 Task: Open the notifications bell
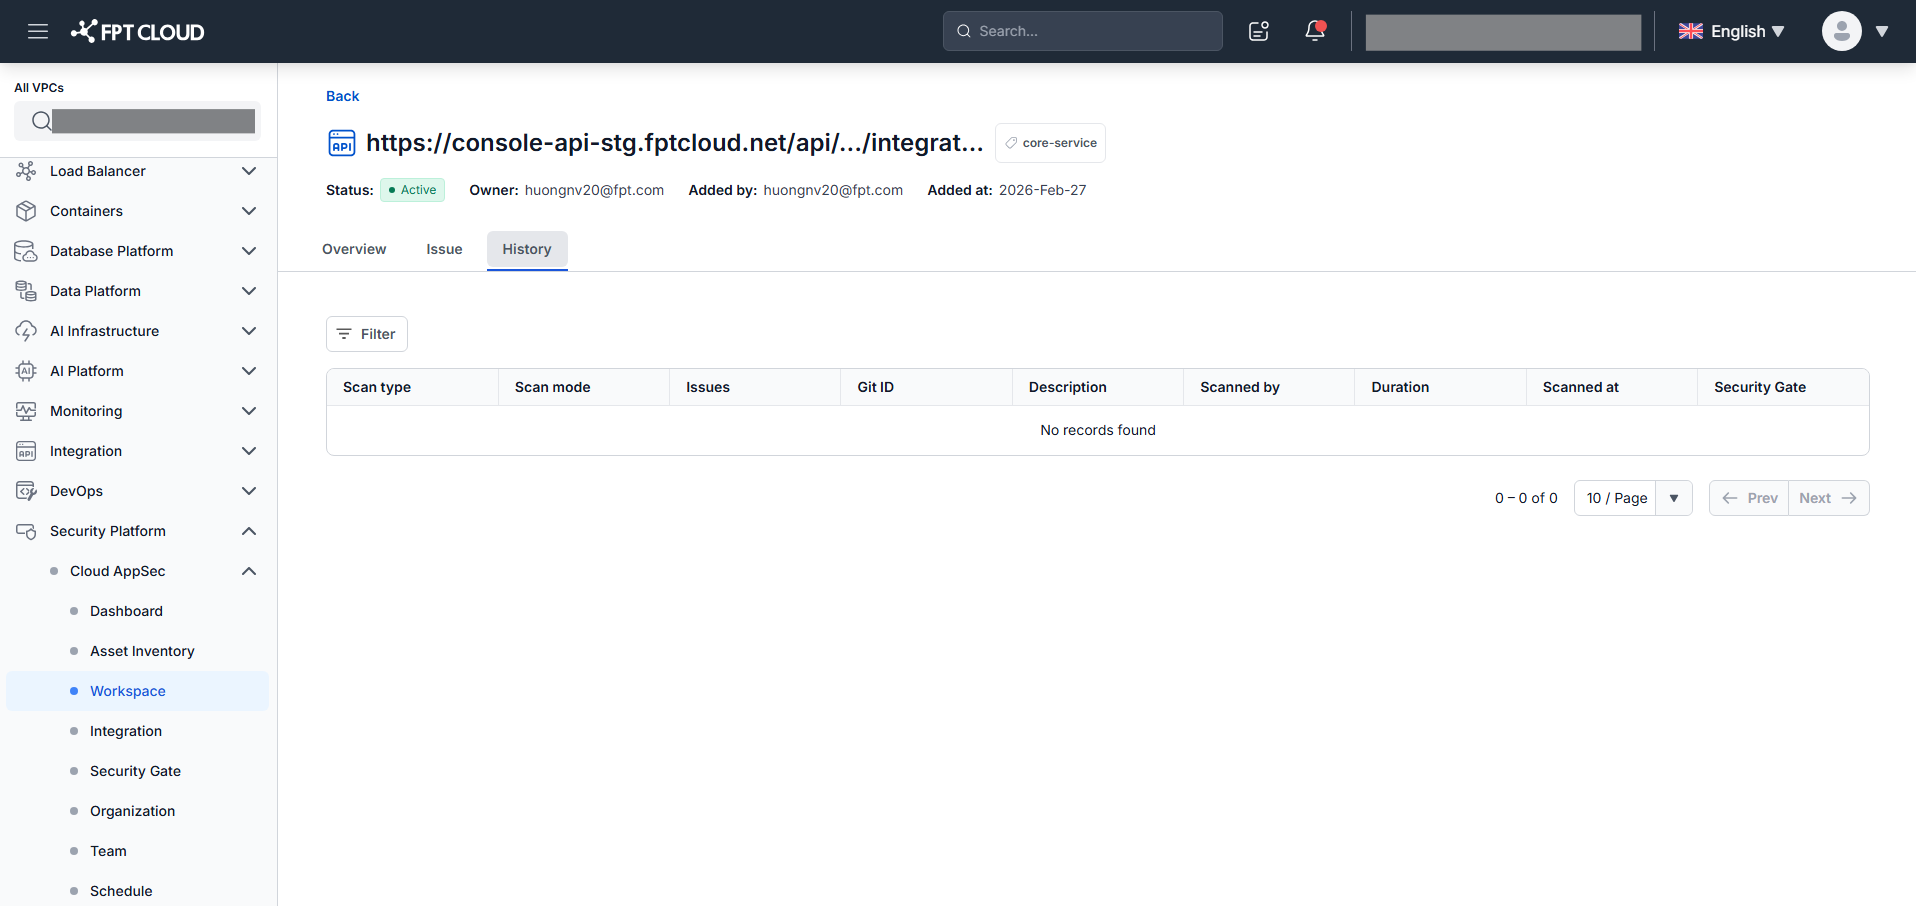tap(1315, 31)
